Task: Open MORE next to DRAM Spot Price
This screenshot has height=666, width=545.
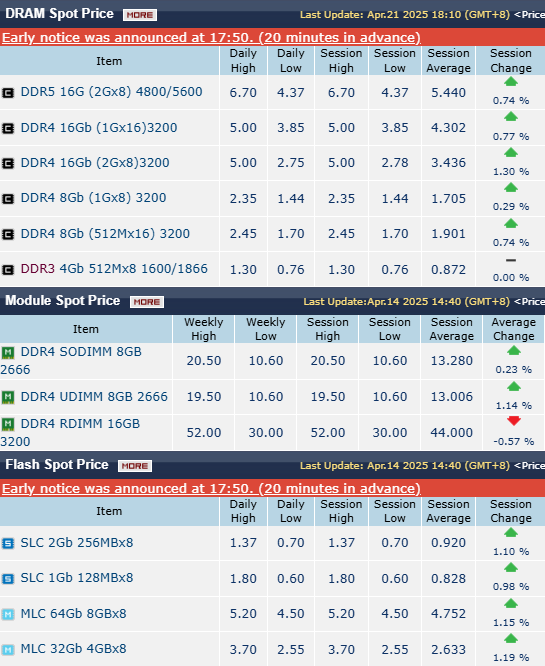Action: [x=140, y=15]
